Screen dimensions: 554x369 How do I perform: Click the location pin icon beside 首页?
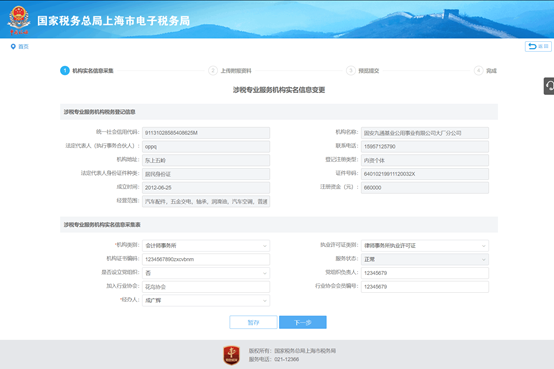pos(13,46)
